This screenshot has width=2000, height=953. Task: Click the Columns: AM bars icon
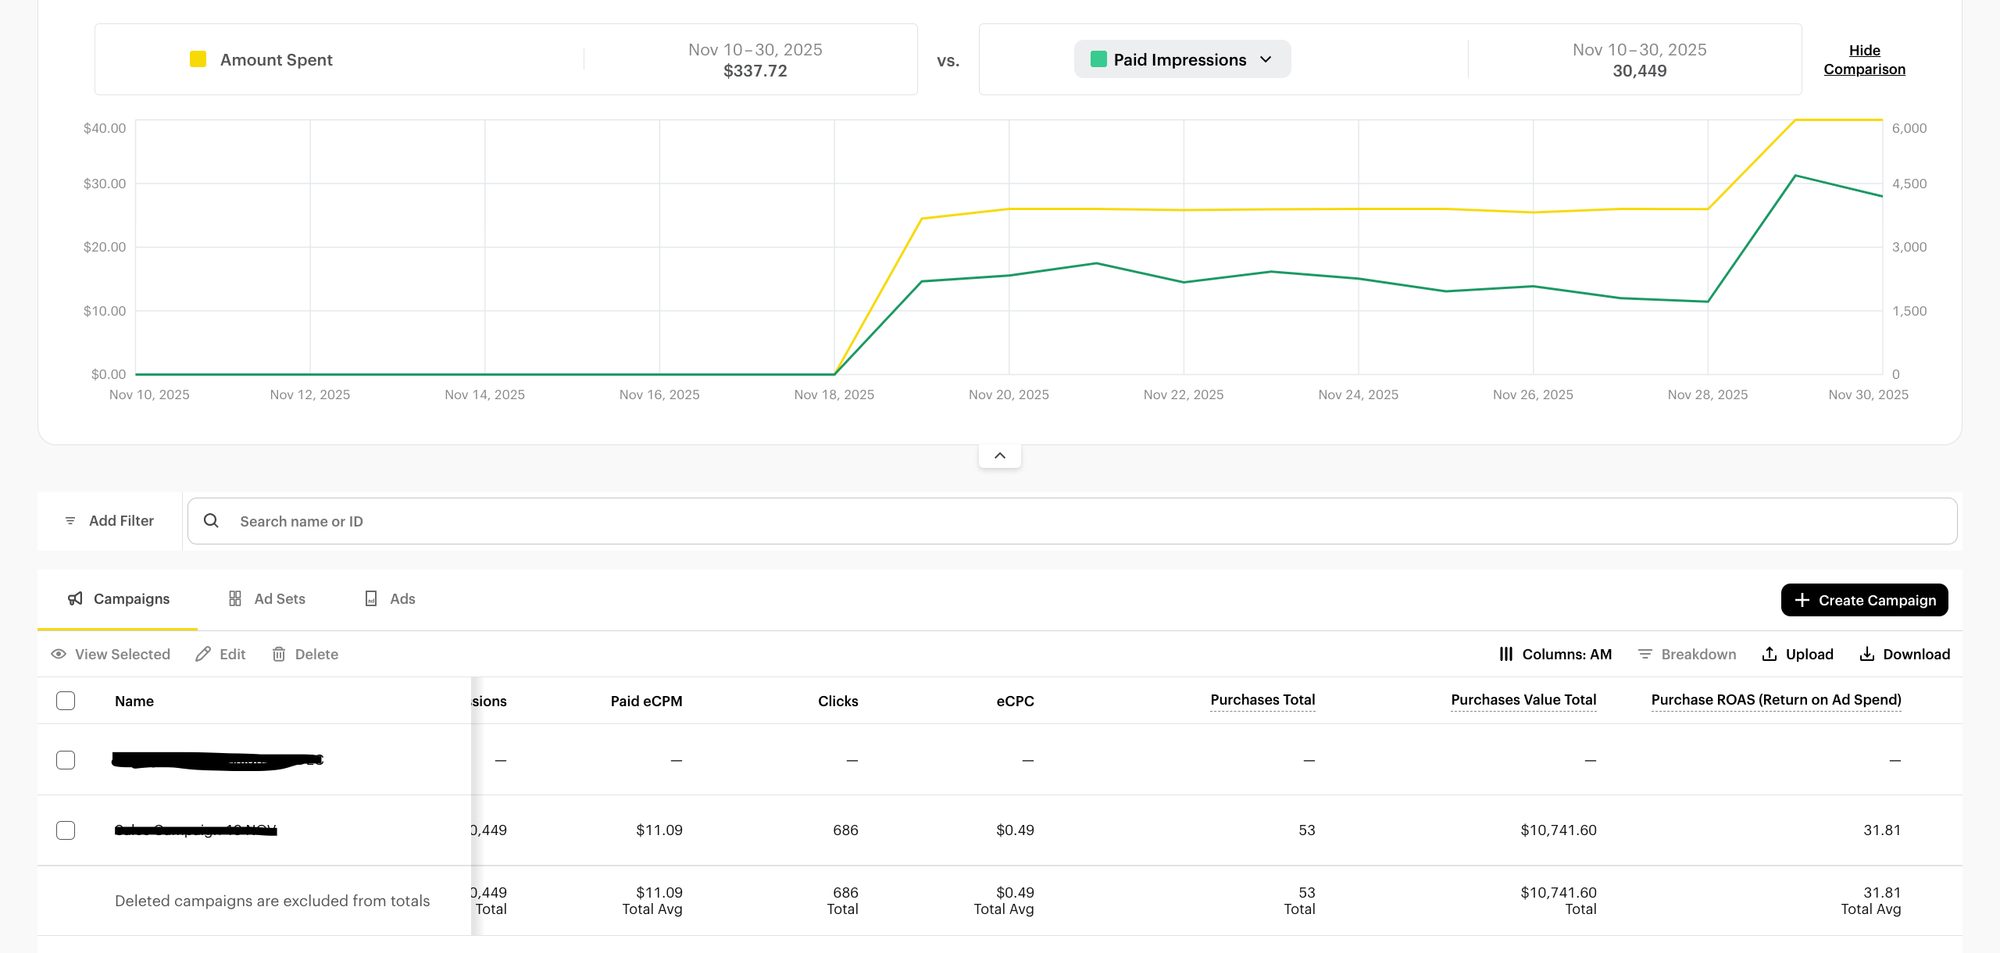1506,654
